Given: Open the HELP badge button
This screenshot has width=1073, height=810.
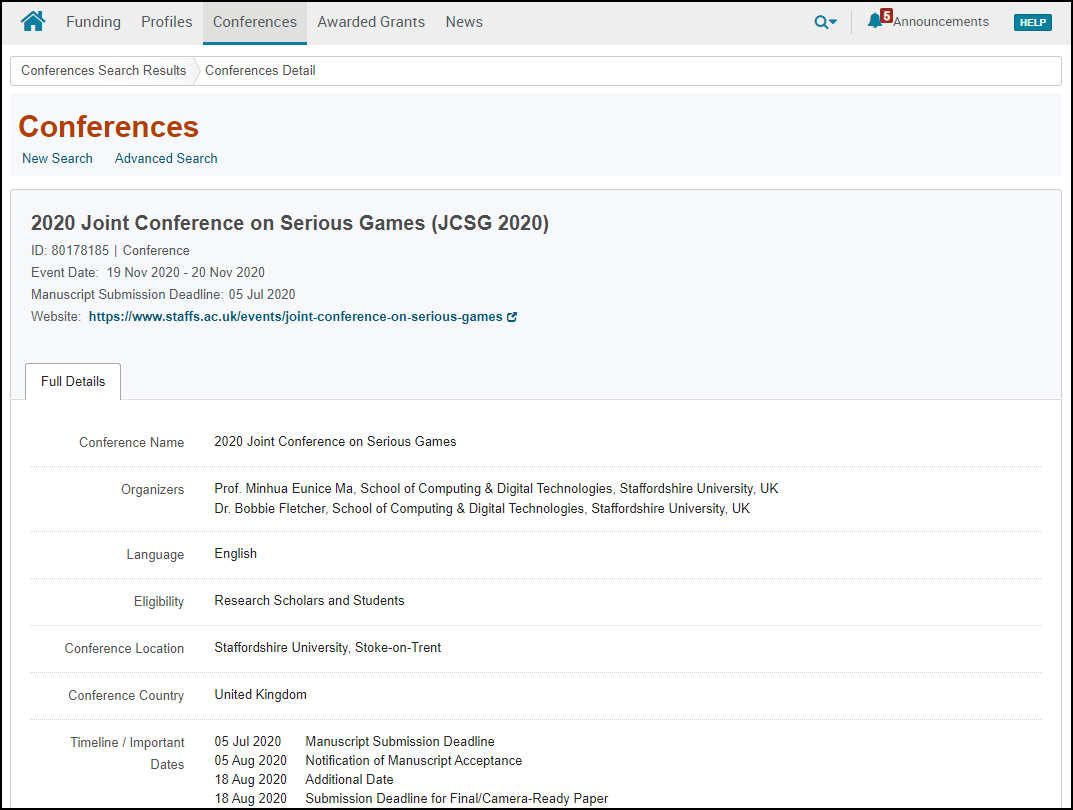Looking at the screenshot, I should [x=1032, y=22].
